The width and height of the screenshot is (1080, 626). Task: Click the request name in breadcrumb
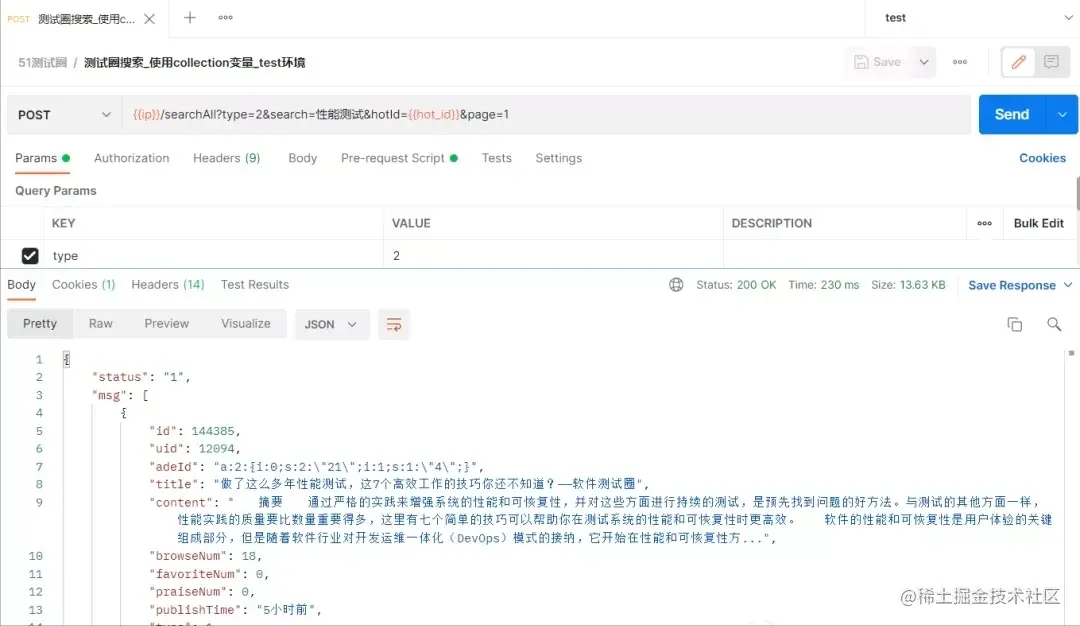tap(194, 63)
